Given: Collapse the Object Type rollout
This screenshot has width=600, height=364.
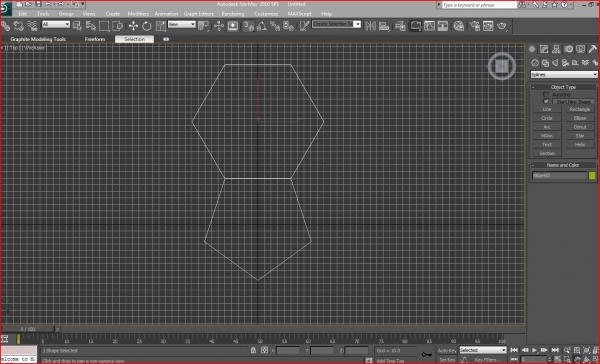Looking at the screenshot, I should (563, 87).
